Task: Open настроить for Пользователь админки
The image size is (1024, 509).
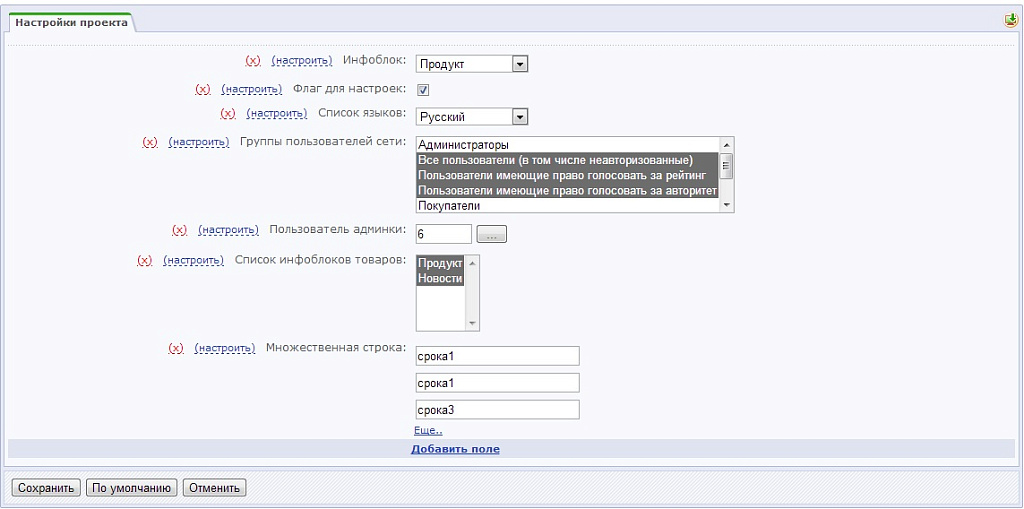Action: tap(229, 230)
